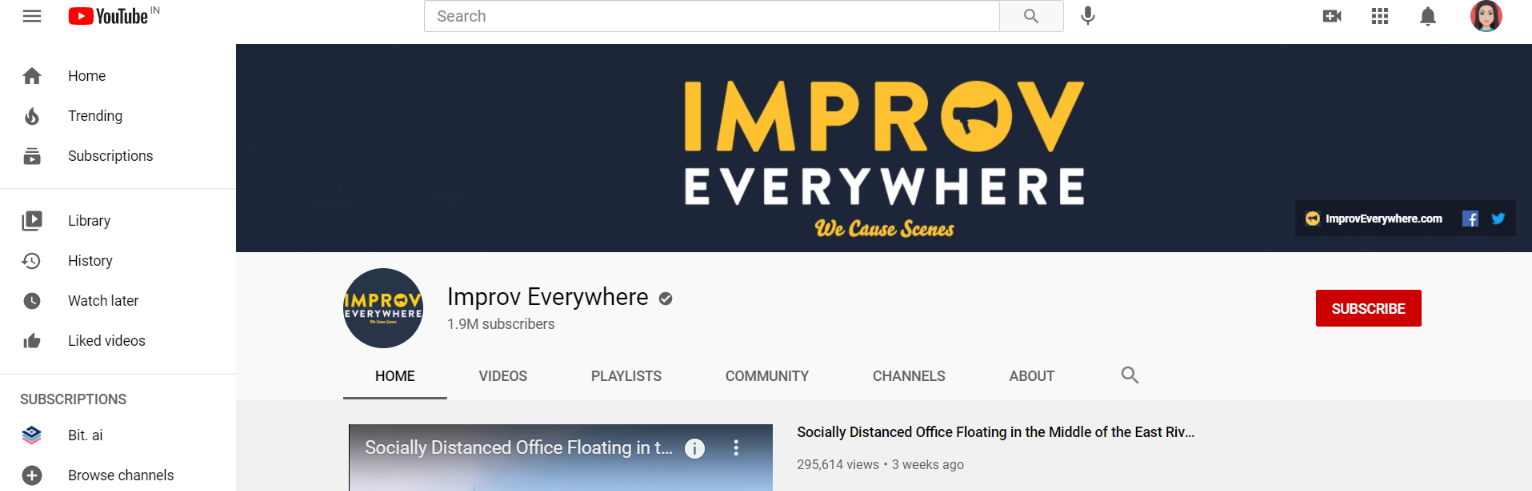The image size is (1532, 491).
Task: Switch to VIDEOS tab
Action: tap(503, 376)
